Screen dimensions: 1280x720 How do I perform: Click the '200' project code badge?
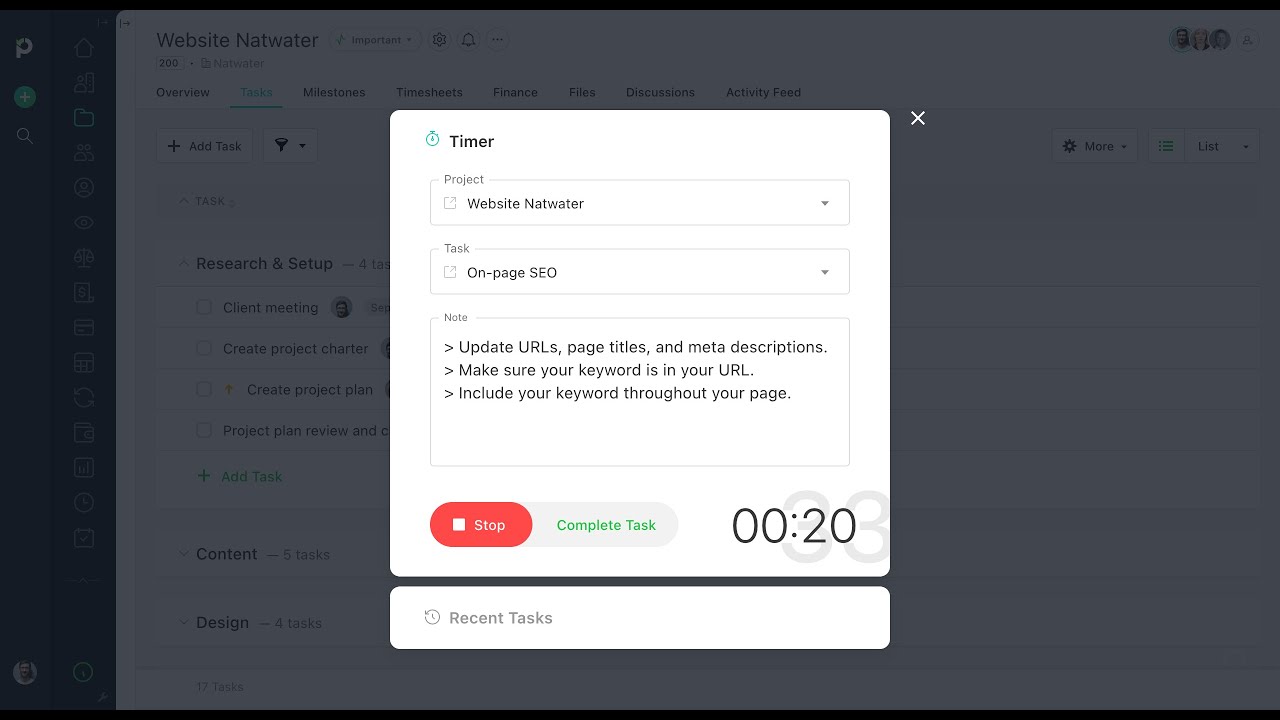(x=169, y=63)
